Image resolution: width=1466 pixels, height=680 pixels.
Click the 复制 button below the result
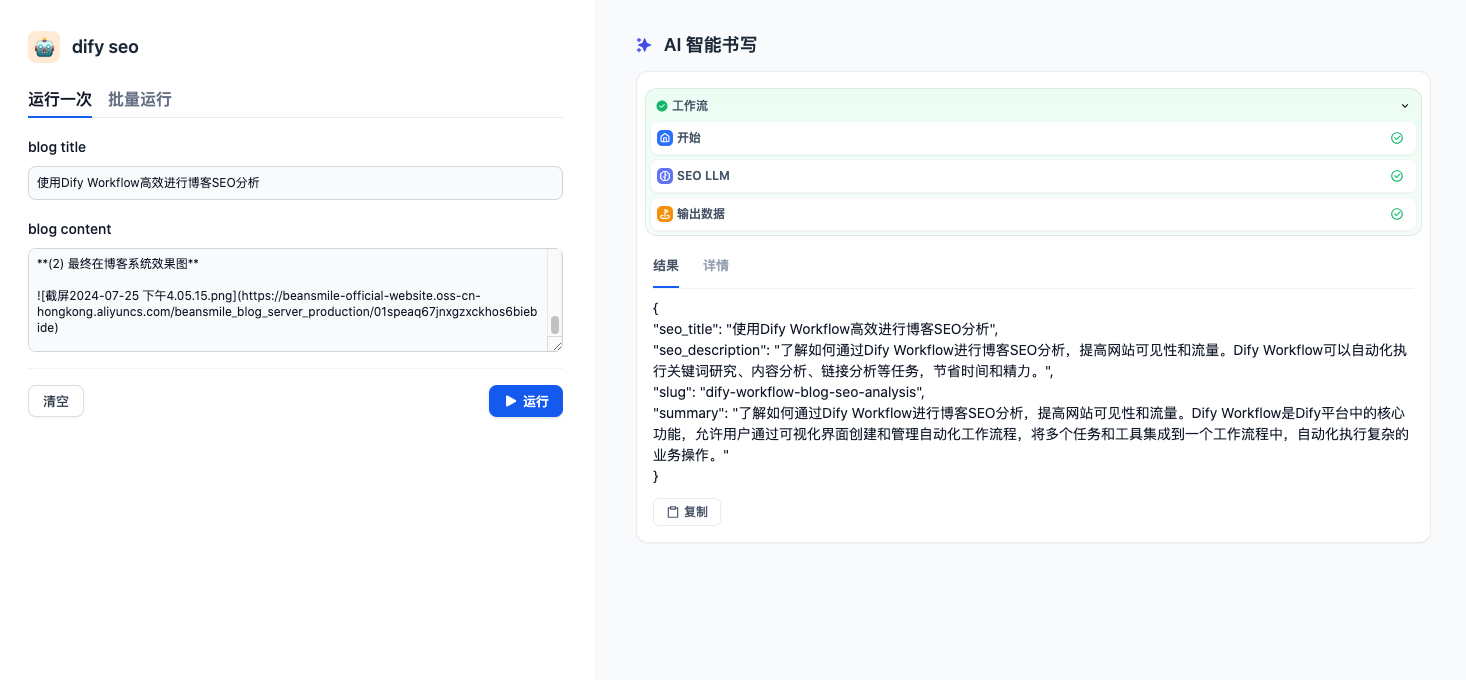(x=687, y=512)
